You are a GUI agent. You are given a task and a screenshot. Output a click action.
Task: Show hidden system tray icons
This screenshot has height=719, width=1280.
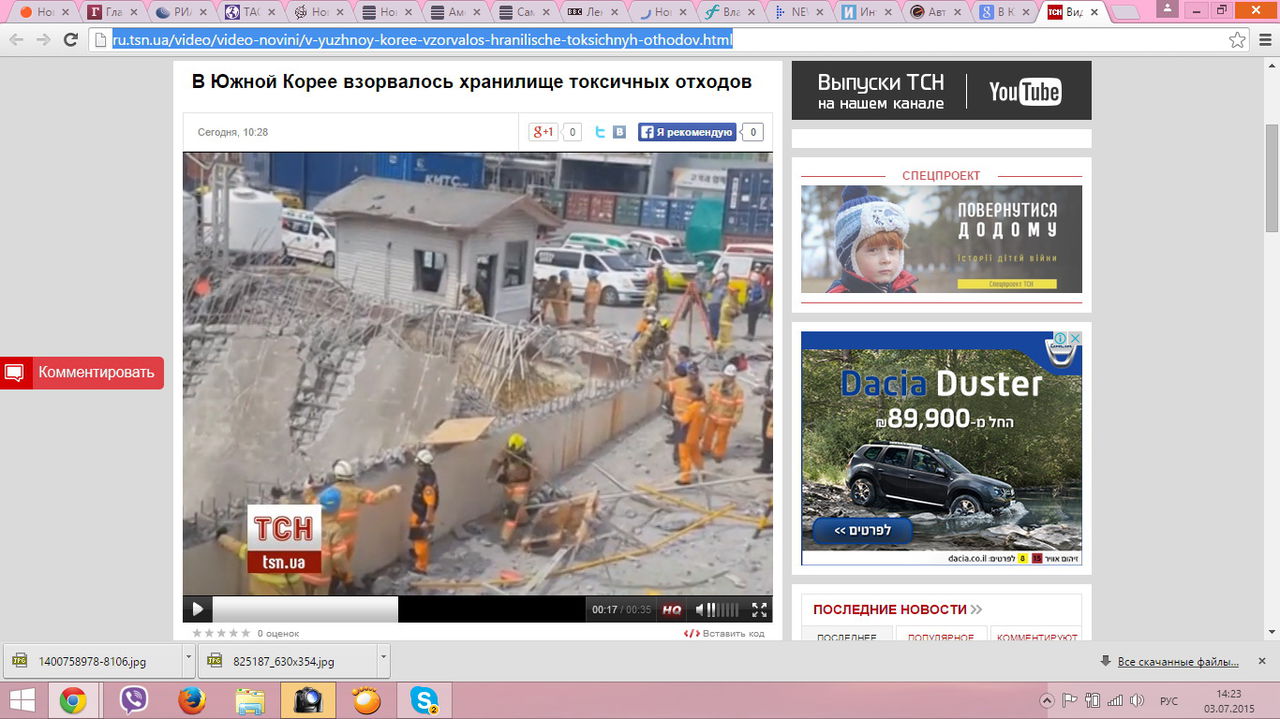click(x=1047, y=700)
